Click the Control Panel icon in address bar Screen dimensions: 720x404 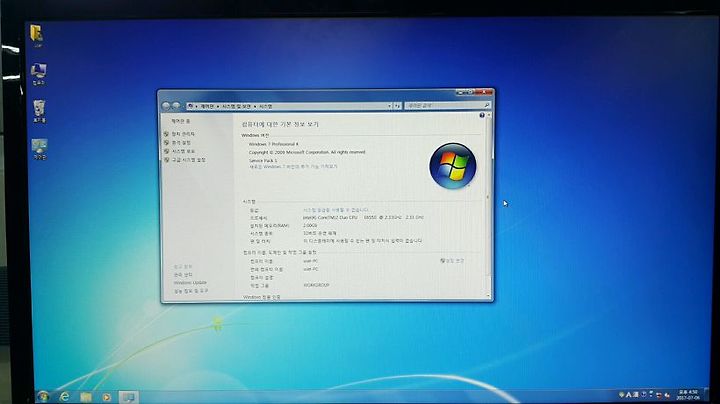[x=190, y=106]
